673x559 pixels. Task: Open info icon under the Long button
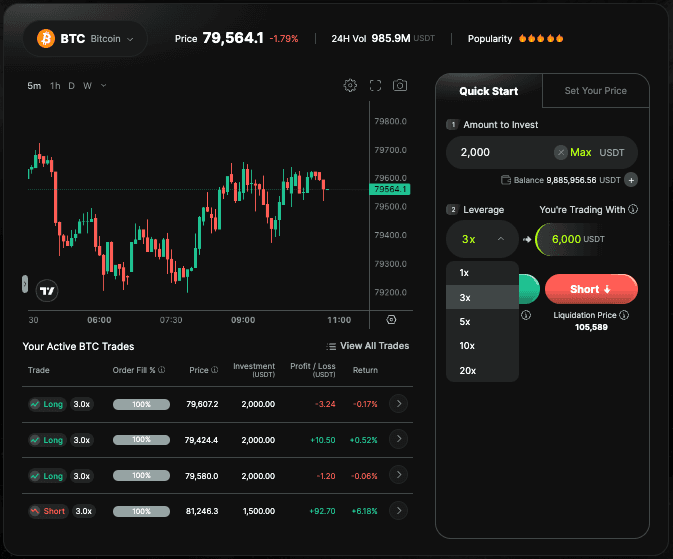[x=526, y=316]
